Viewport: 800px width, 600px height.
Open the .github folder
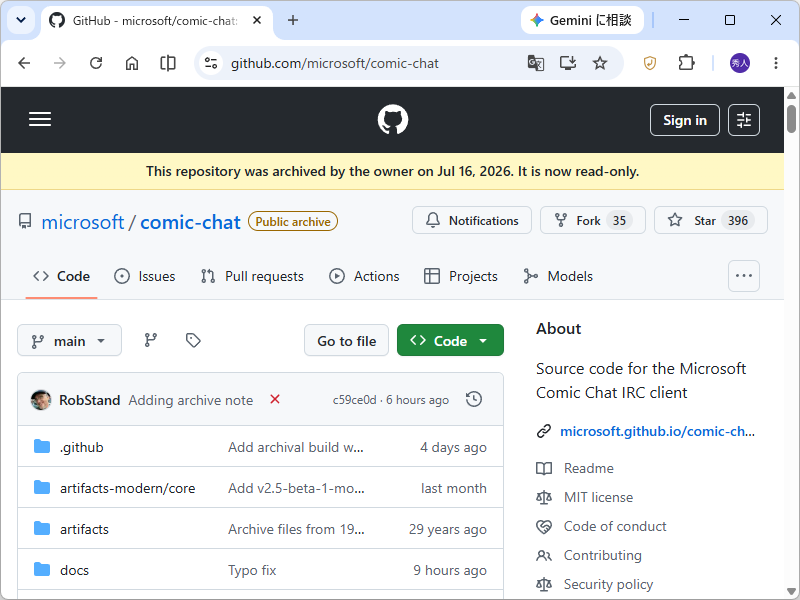tap(82, 447)
